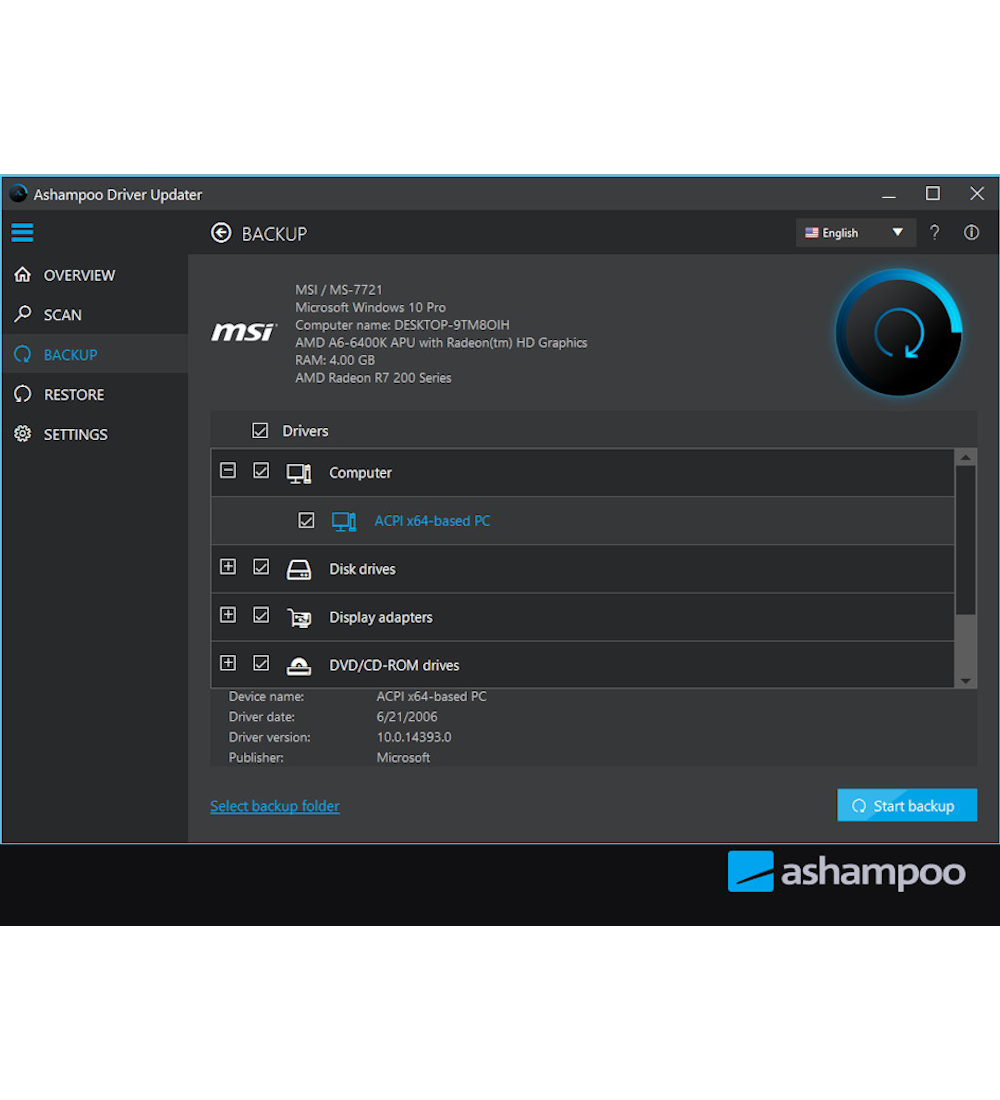Viewport: 1000px width, 1100px height.
Task: Collapse the Computer category
Action: [228, 471]
